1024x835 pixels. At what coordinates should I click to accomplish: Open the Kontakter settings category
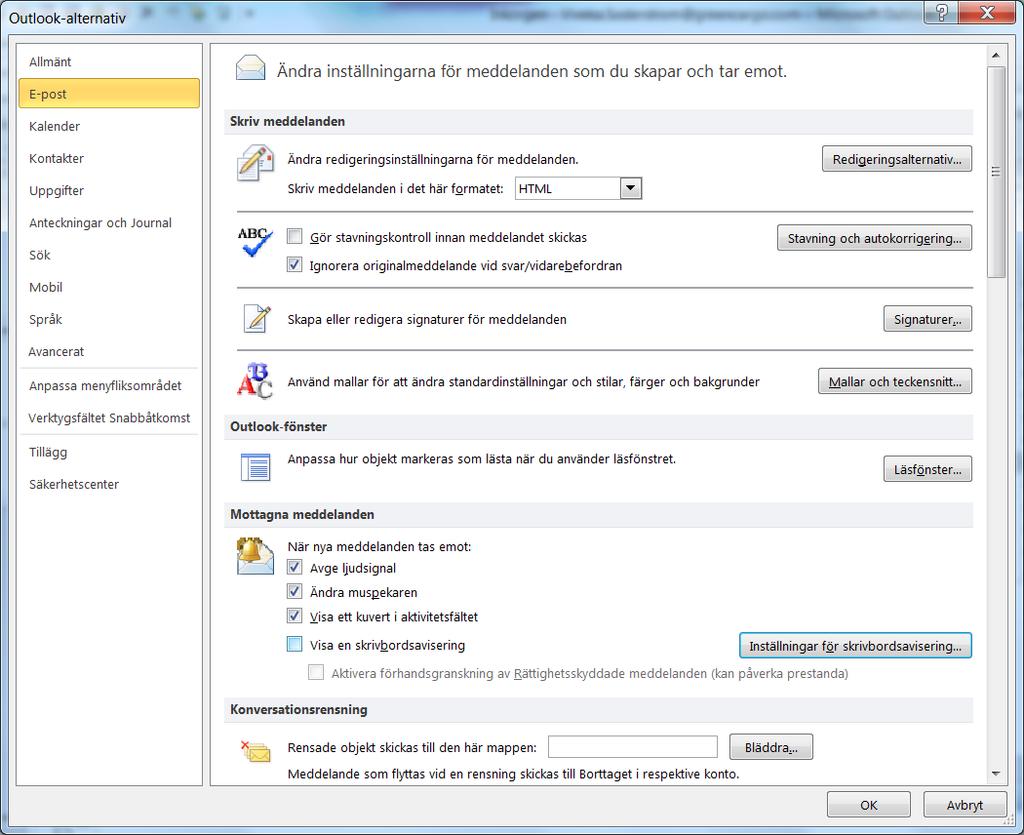(109, 158)
